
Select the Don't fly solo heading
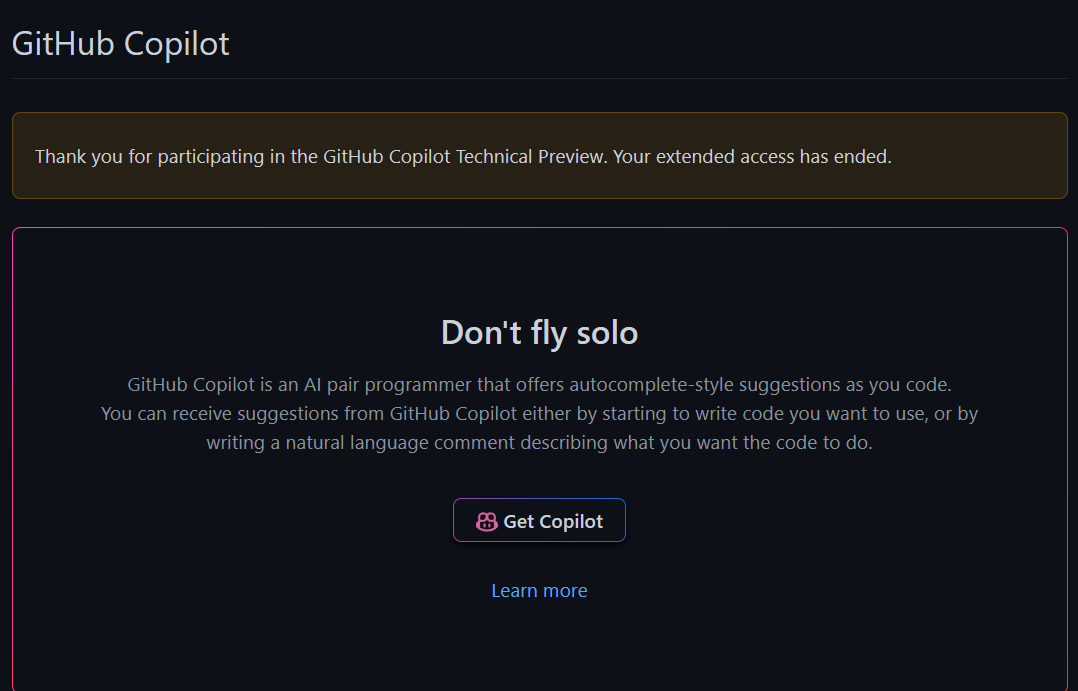539,332
